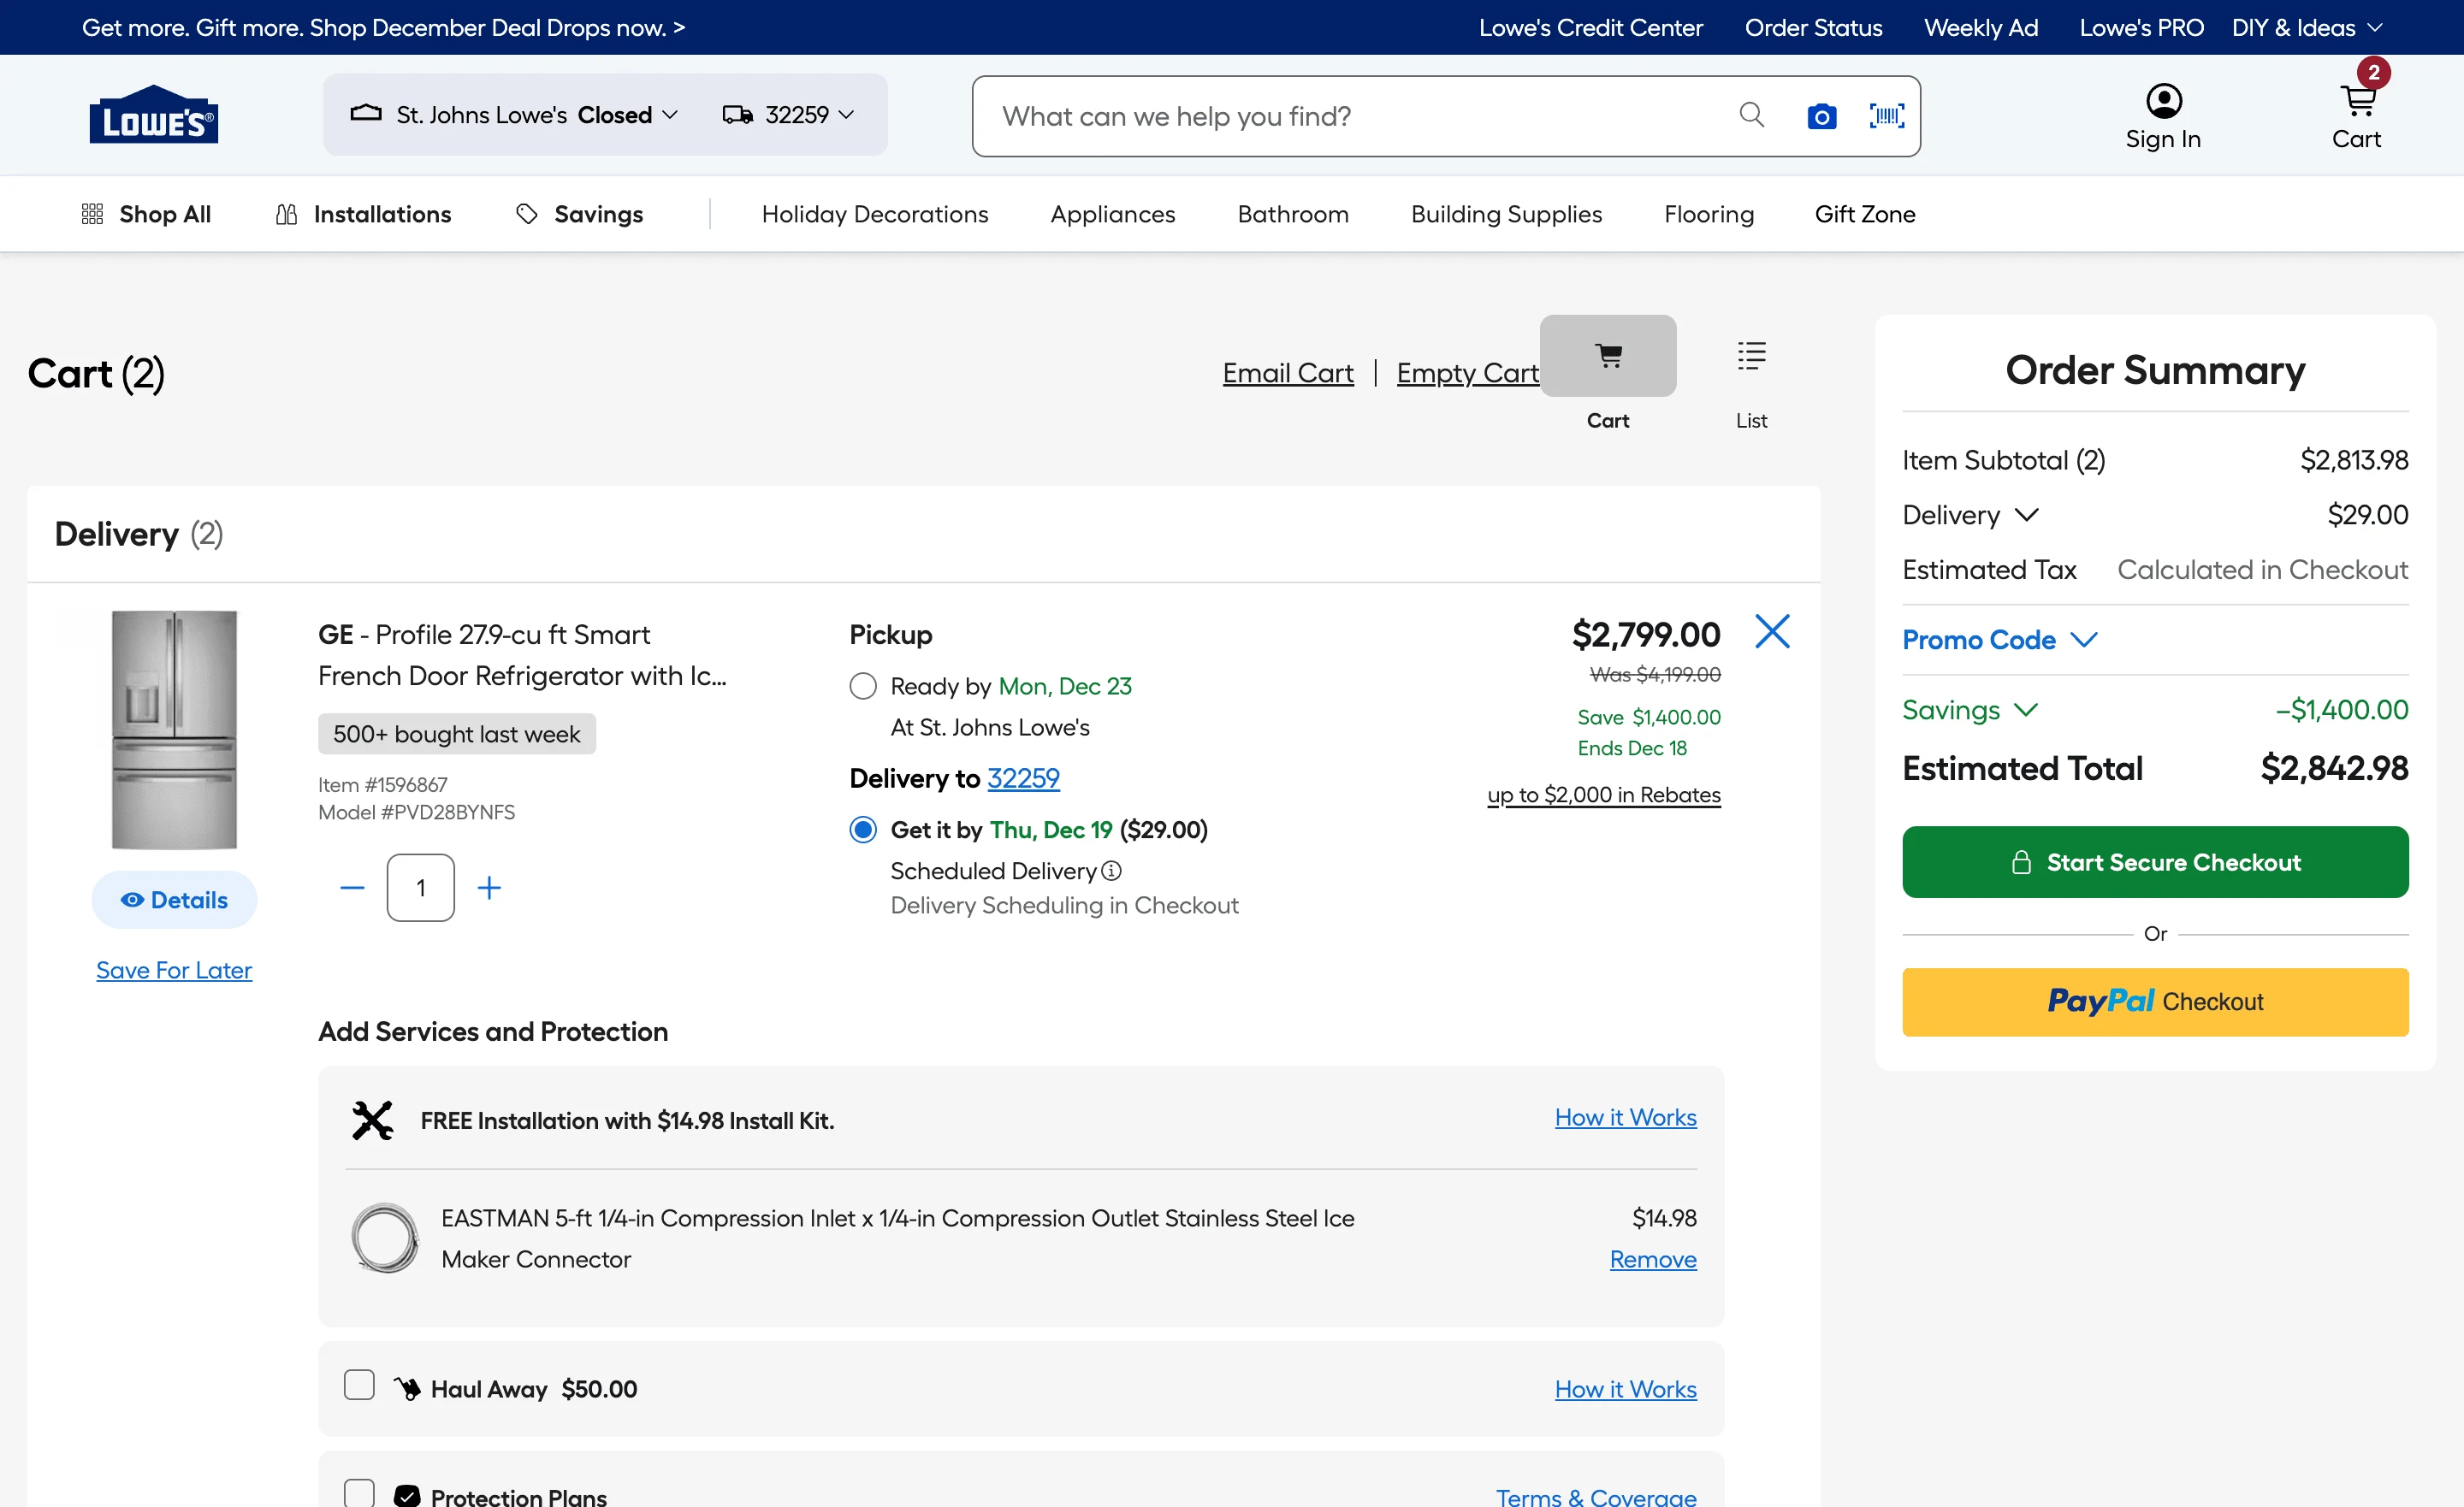Open Flooring category

1709,214
